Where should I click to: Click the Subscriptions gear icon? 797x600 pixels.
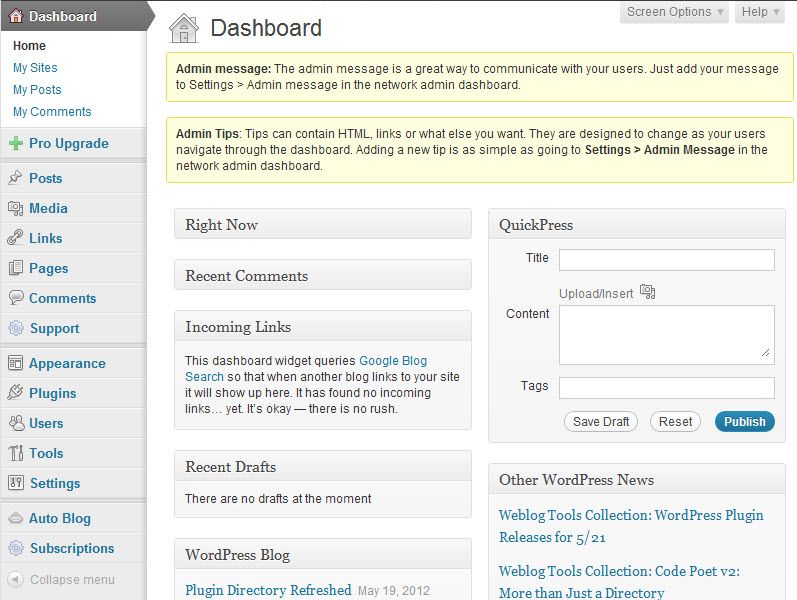pos(16,548)
